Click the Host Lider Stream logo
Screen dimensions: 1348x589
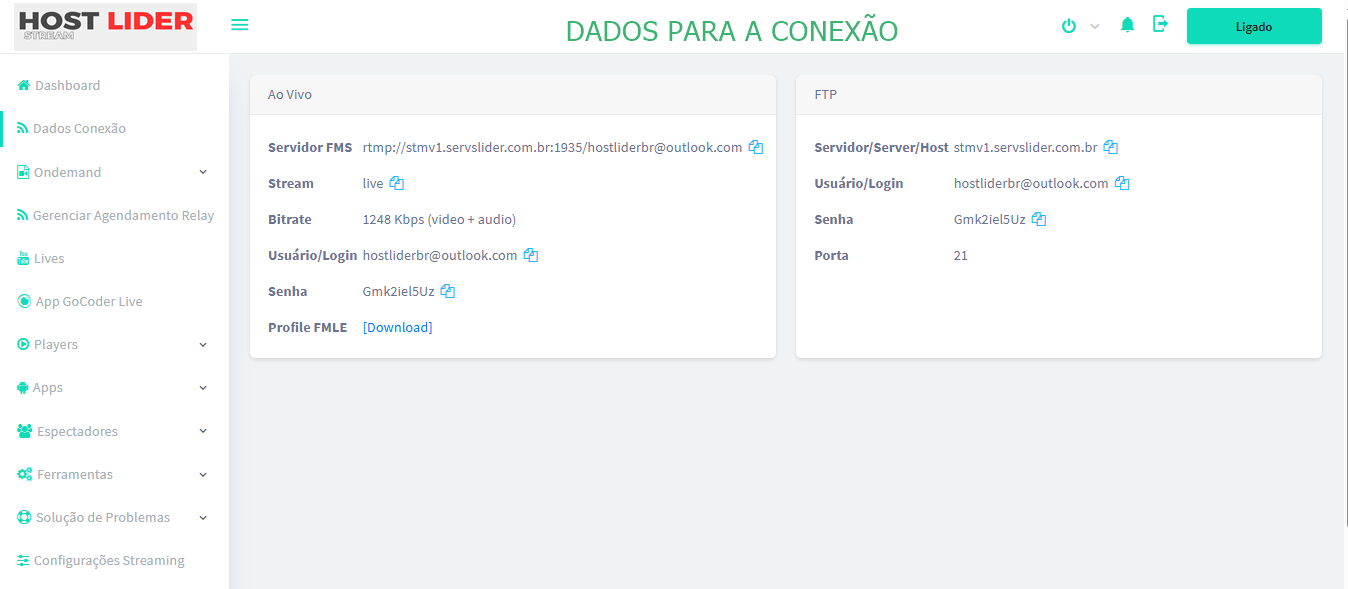106,27
